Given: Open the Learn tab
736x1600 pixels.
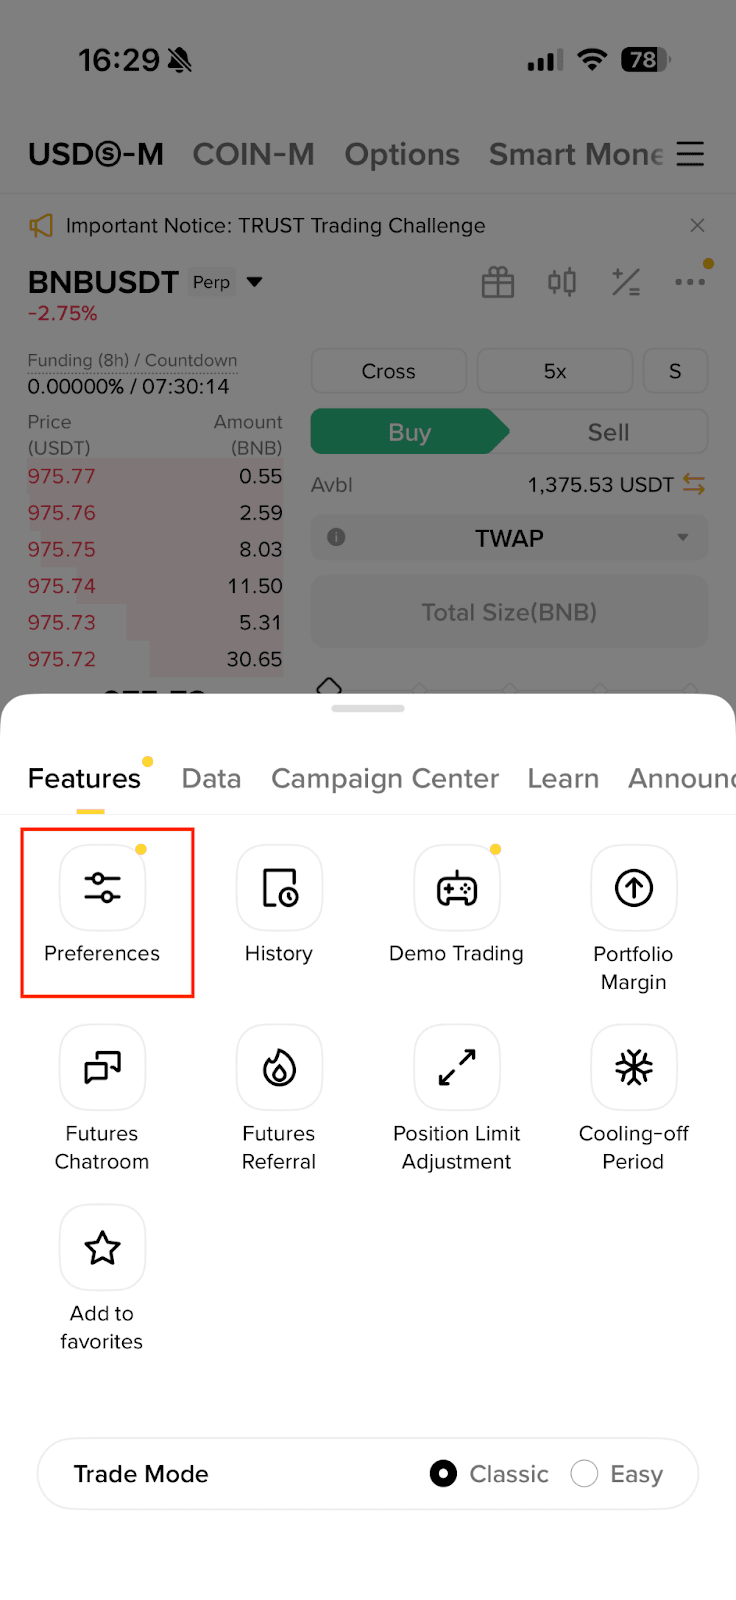Looking at the screenshot, I should [x=563, y=778].
